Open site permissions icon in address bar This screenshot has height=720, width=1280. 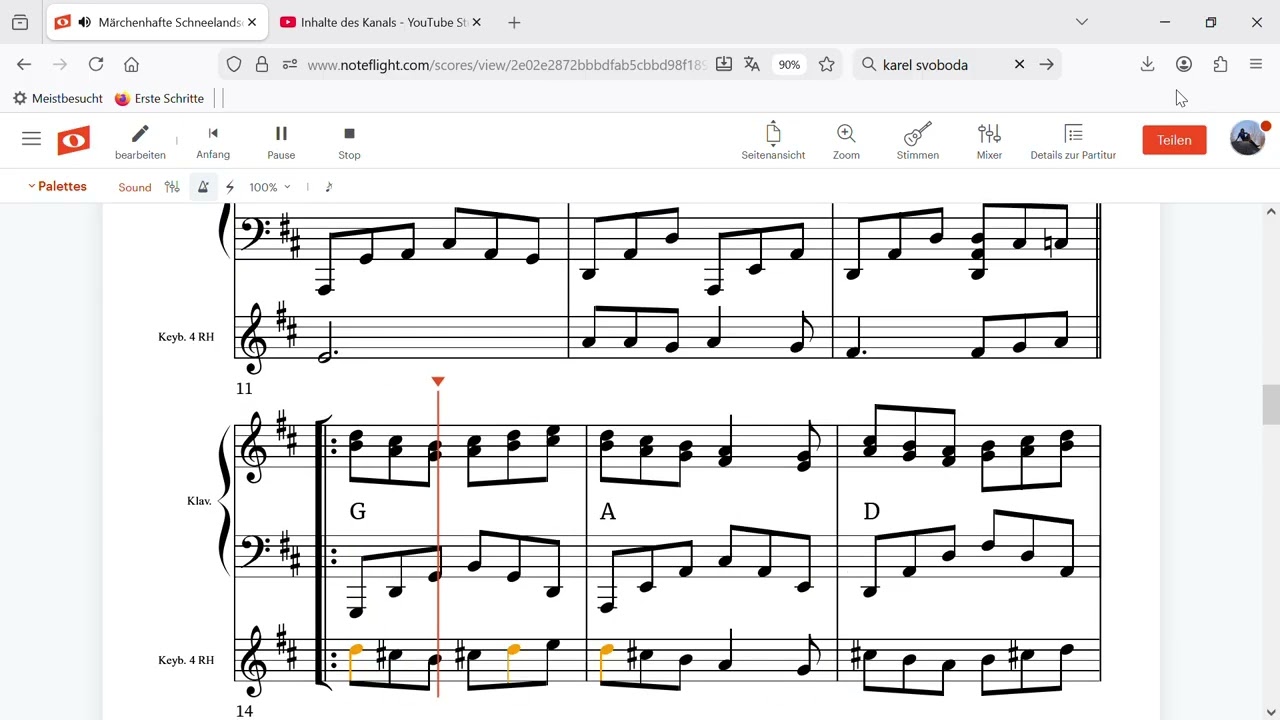(290, 64)
